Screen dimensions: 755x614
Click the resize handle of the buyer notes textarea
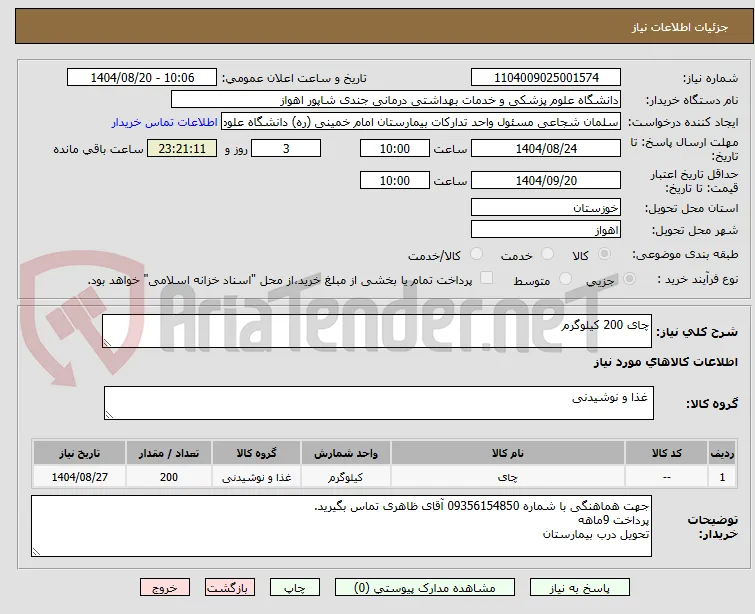coord(36,552)
